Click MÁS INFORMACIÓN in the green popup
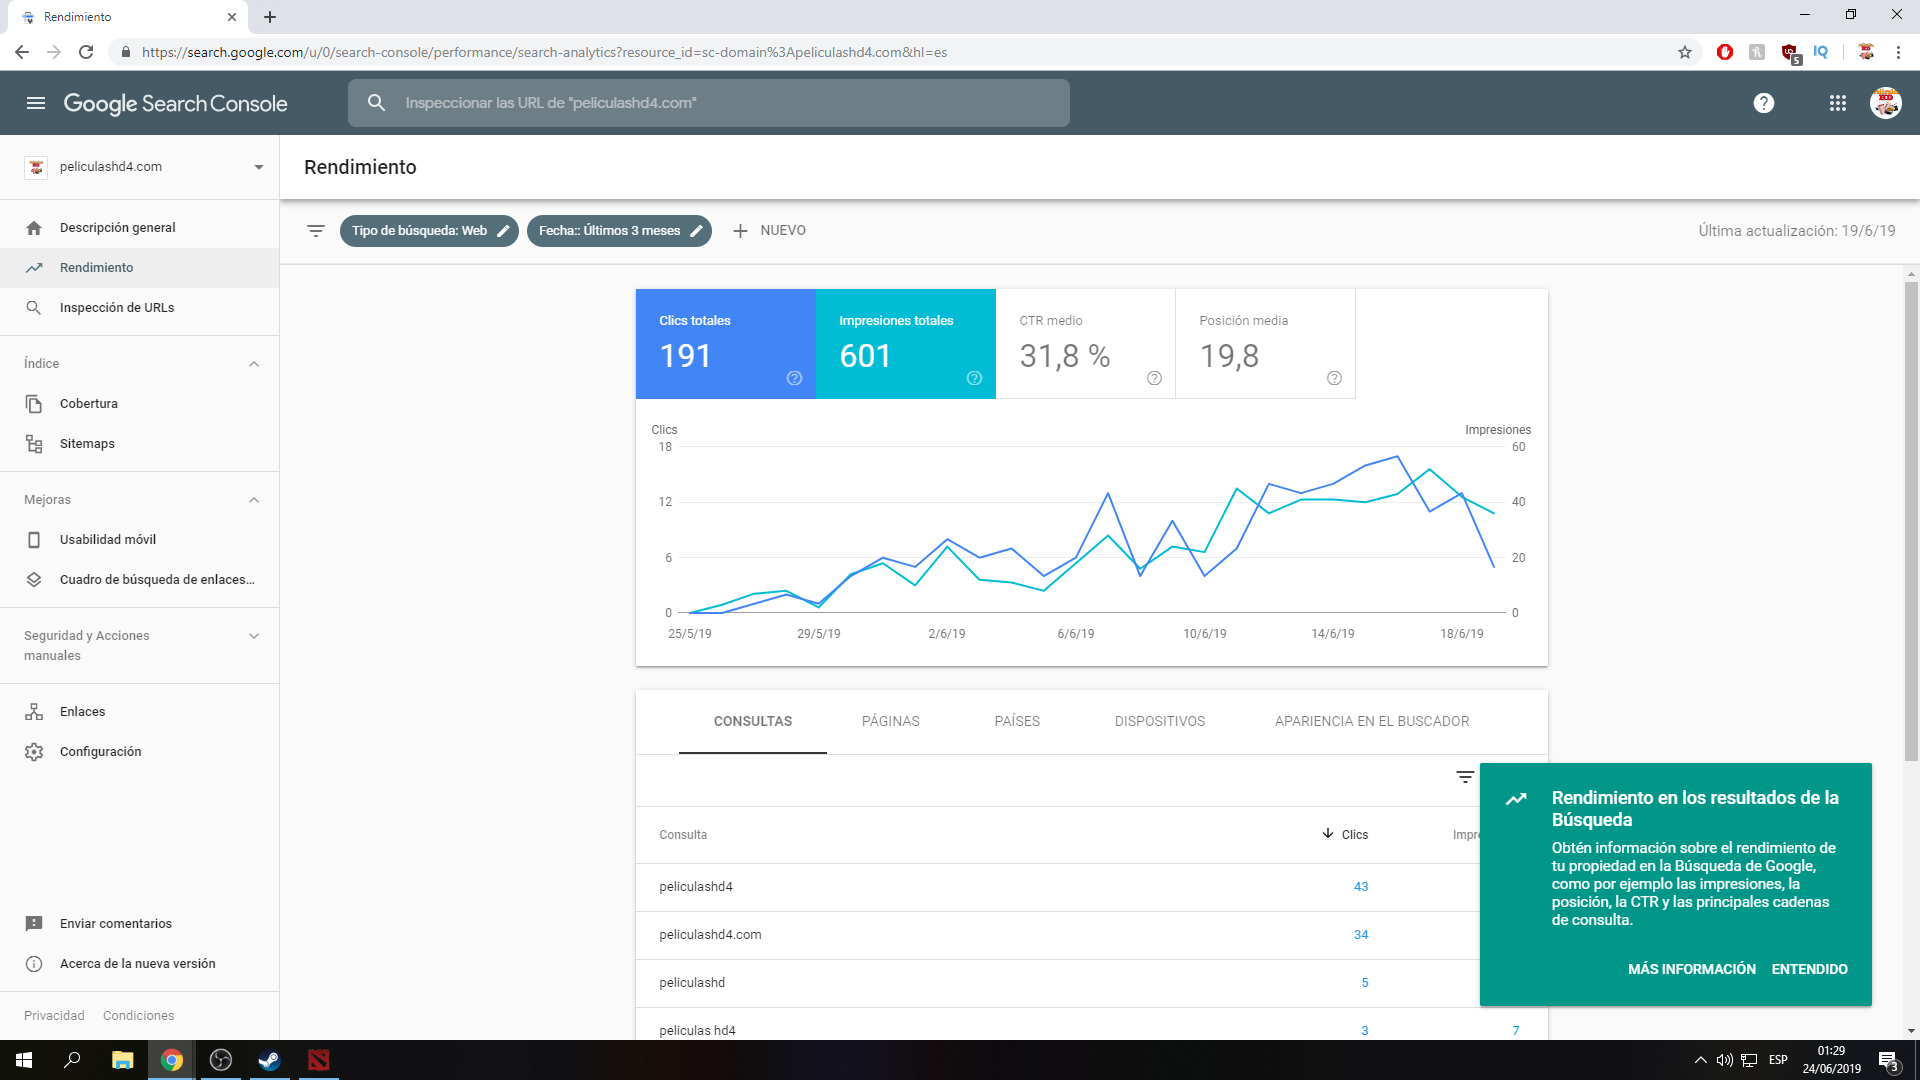 click(x=1692, y=969)
